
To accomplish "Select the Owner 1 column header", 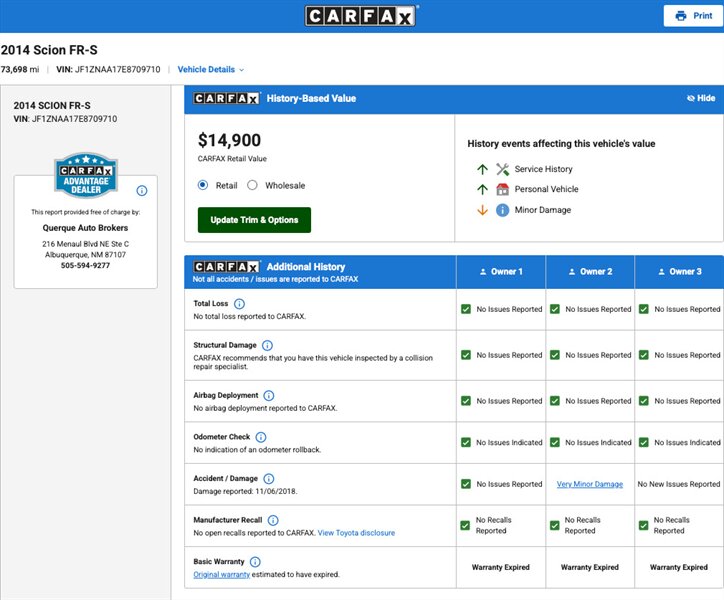I will (x=501, y=272).
